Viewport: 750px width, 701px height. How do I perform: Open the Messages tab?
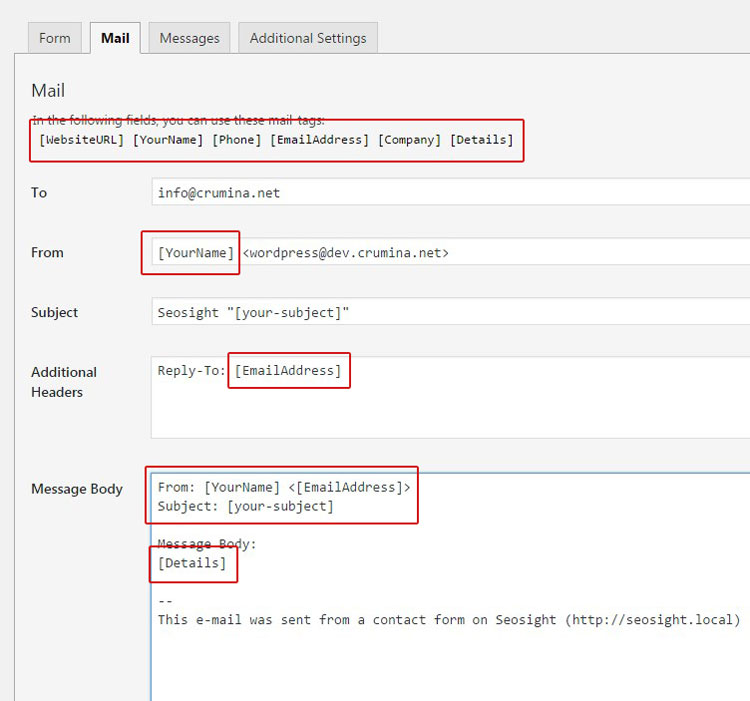(189, 38)
